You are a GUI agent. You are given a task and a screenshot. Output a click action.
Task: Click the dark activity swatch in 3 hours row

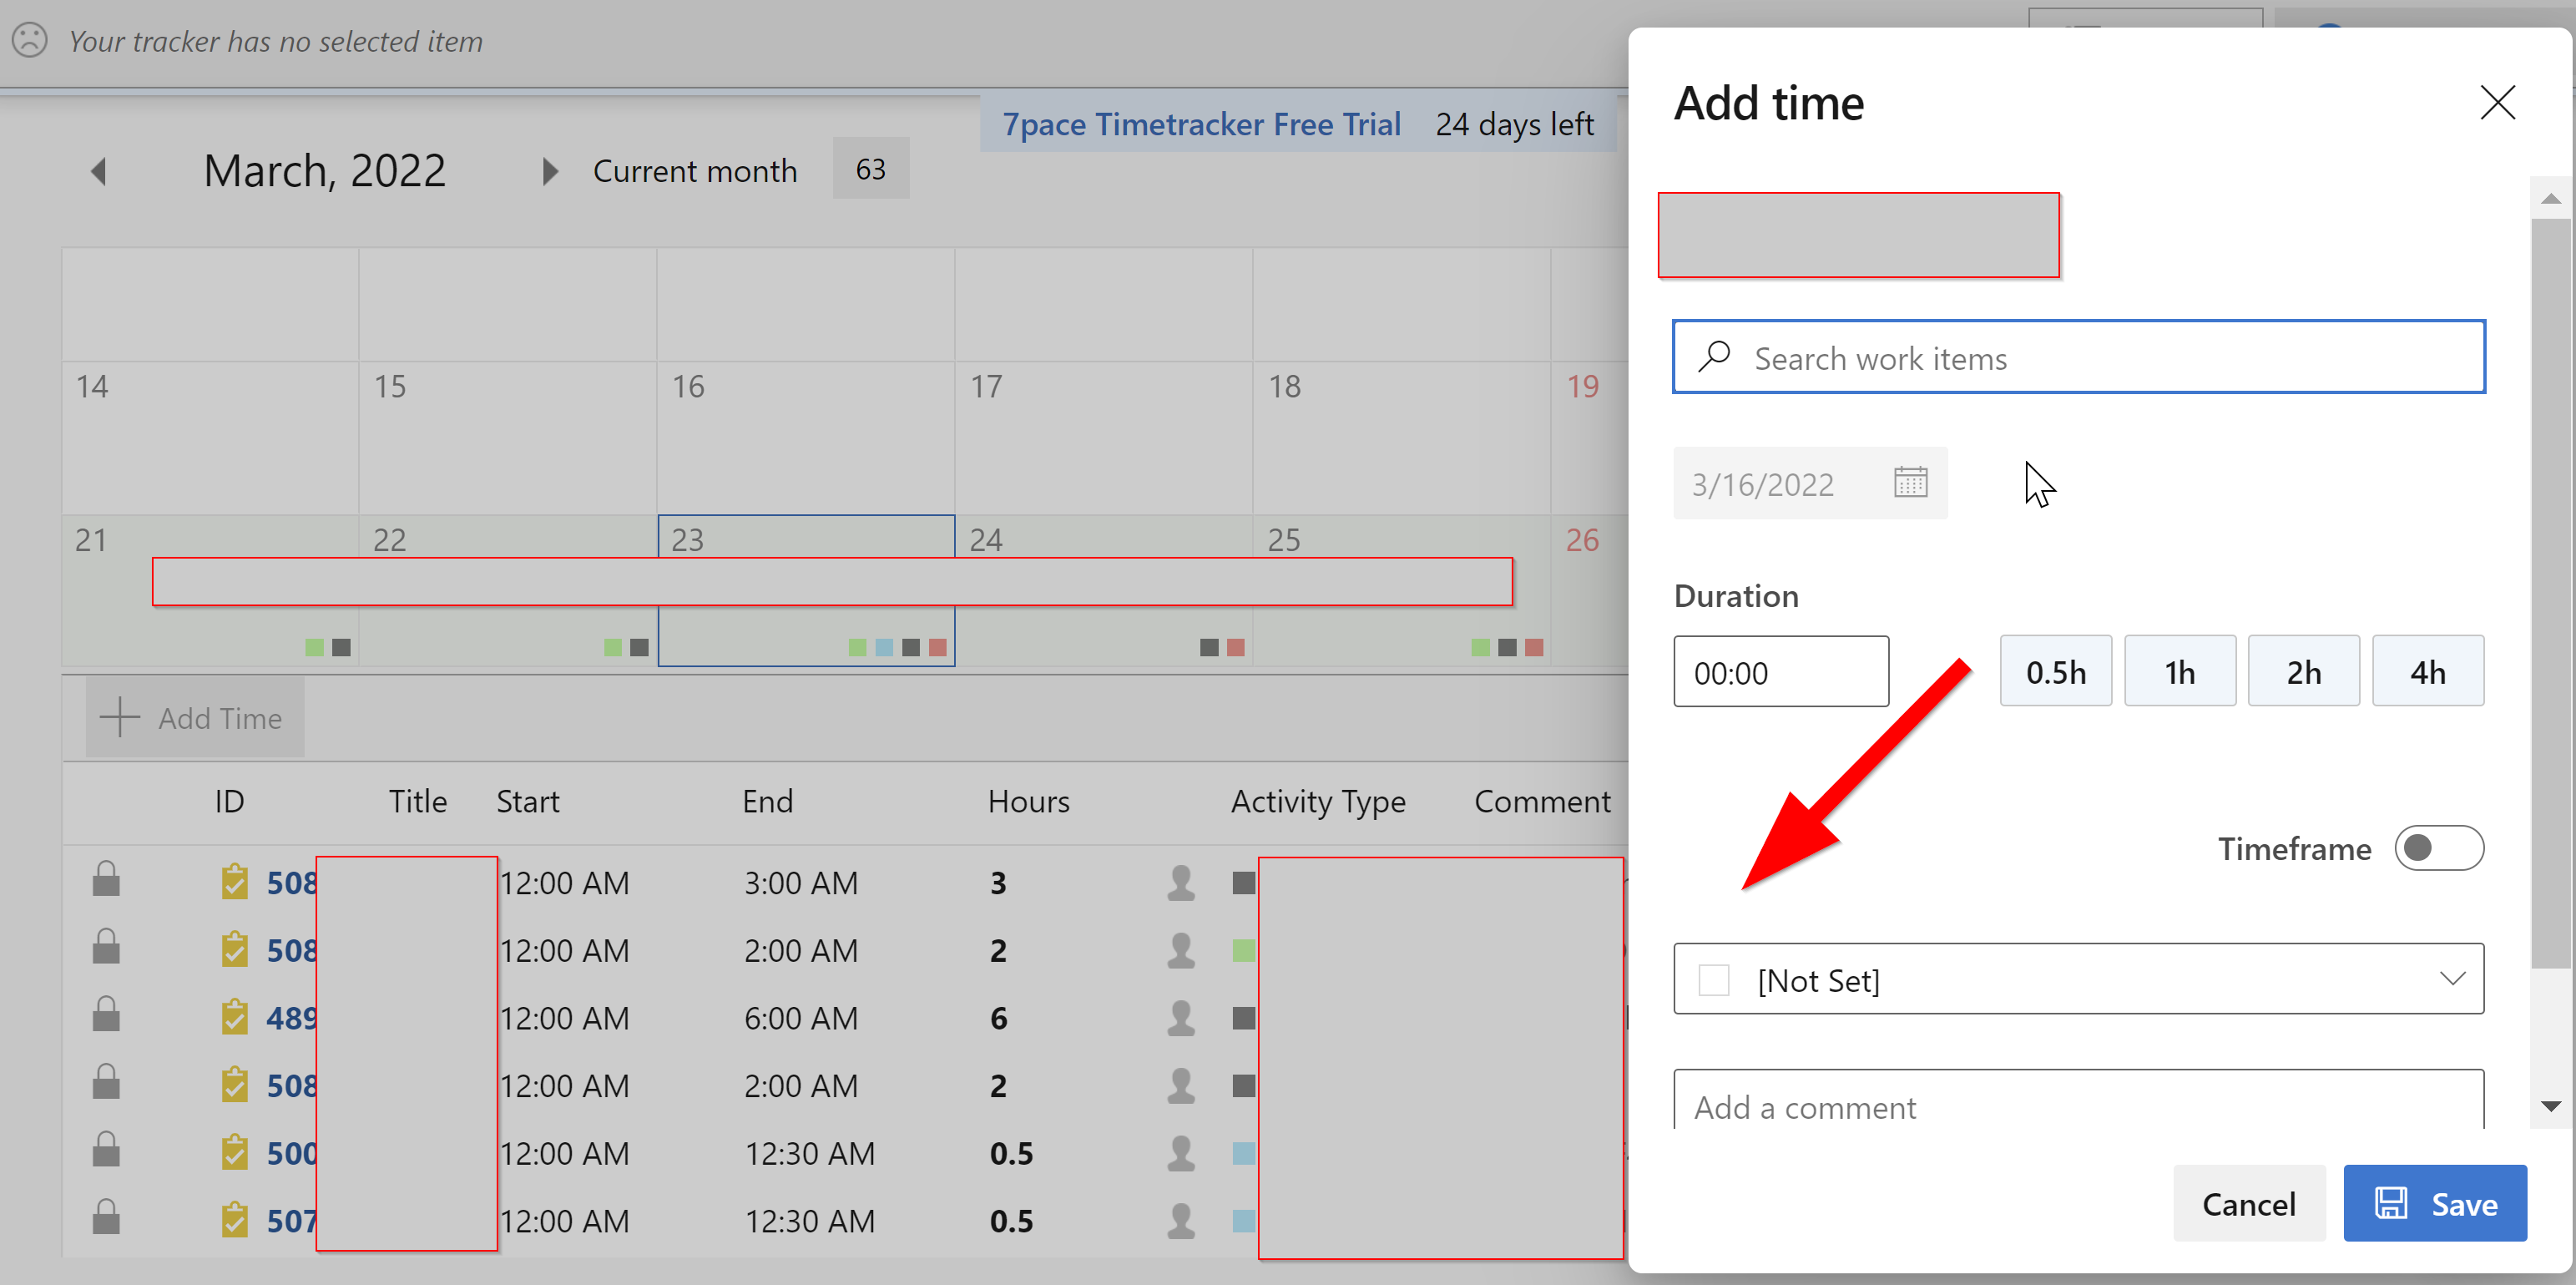[x=1243, y=882]
